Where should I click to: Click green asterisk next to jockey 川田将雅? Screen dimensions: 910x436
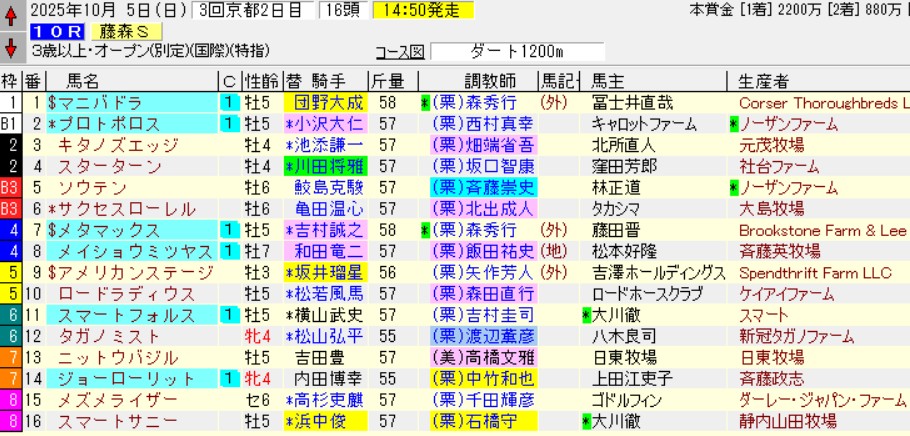290,166
